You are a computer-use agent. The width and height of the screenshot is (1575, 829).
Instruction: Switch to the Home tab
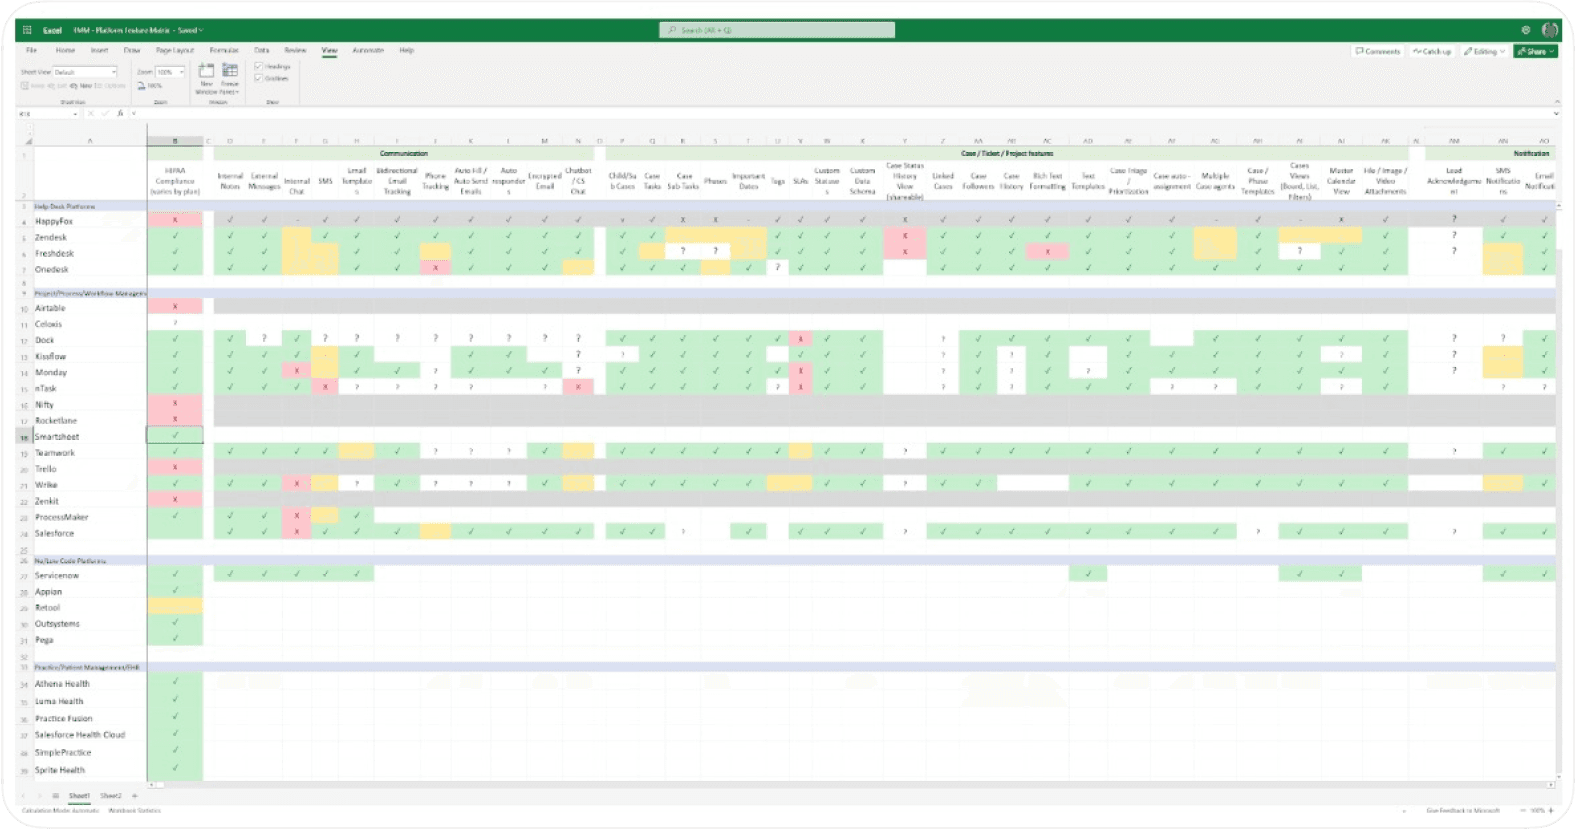pyautogui.click(x=65, y=50)
